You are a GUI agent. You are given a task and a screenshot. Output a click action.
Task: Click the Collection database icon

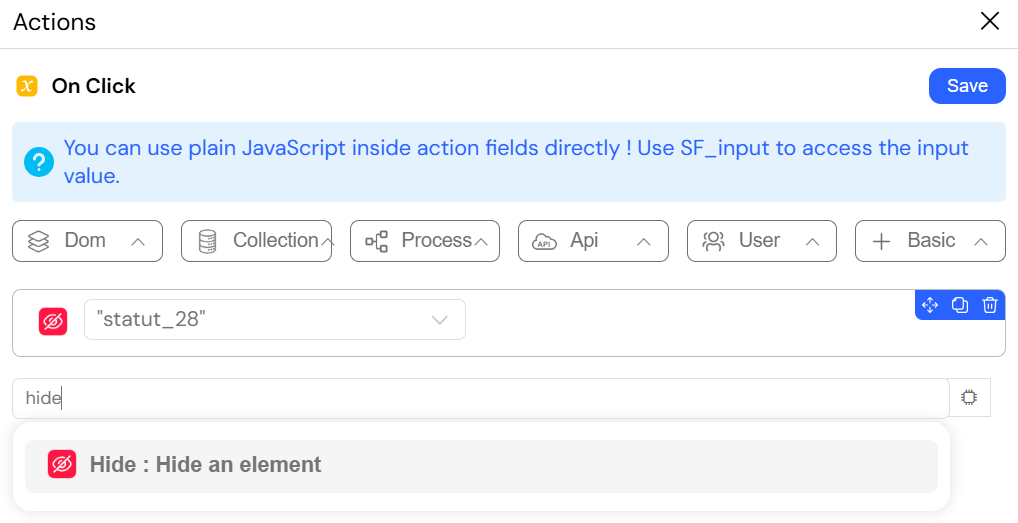click(207, 241)
